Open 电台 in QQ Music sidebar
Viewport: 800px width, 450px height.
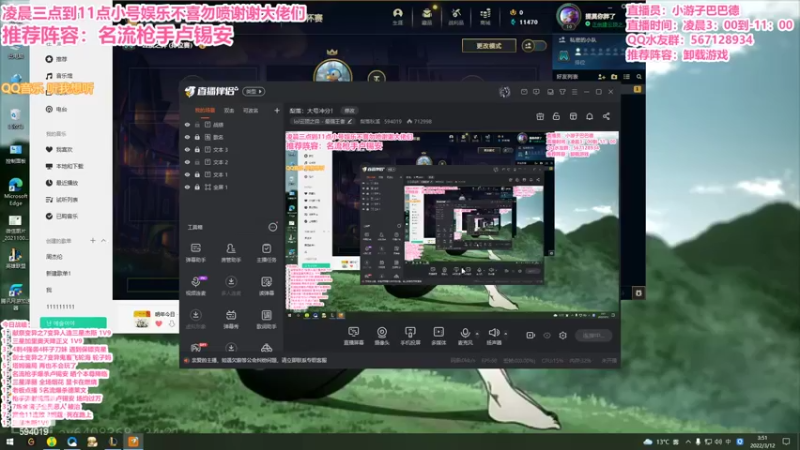pyautogui.click(x=56, y=109)
